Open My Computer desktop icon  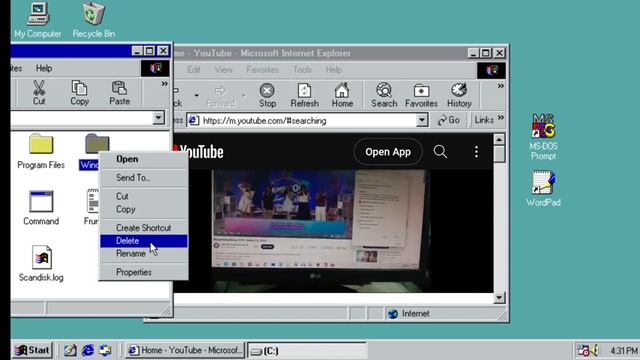point(38,20)
